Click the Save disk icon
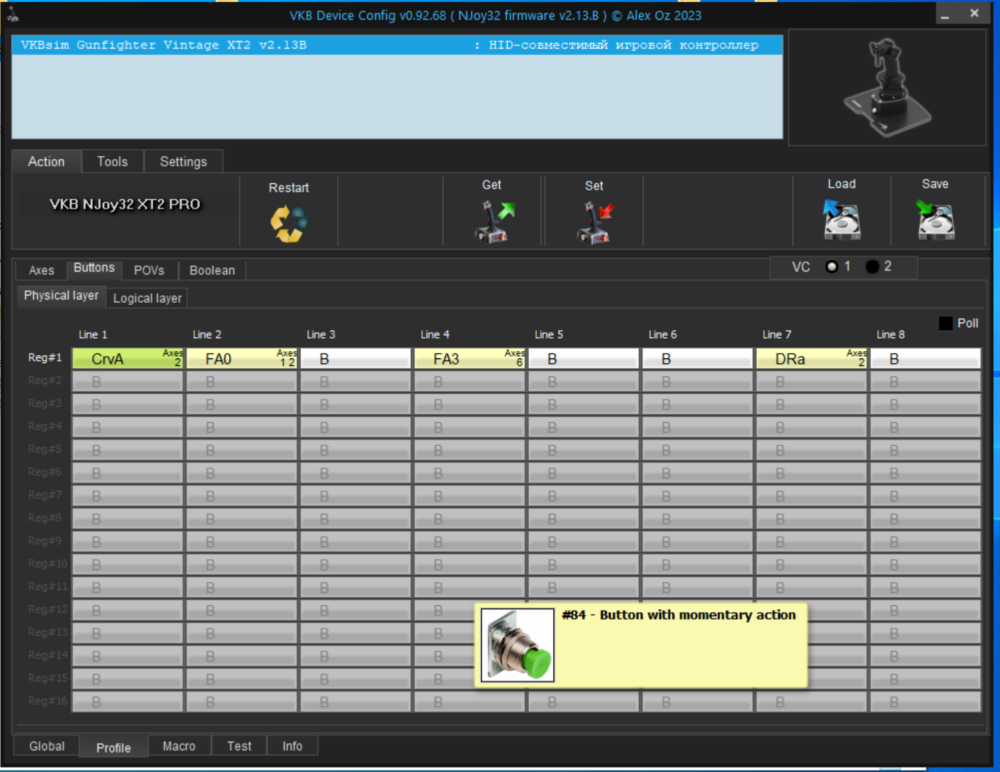The height and width of the screenshot is (772, 1000). click(935, 219)
